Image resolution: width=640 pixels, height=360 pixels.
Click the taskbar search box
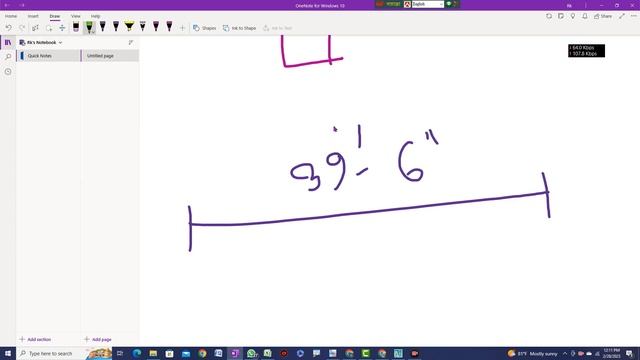coord(64,353)
